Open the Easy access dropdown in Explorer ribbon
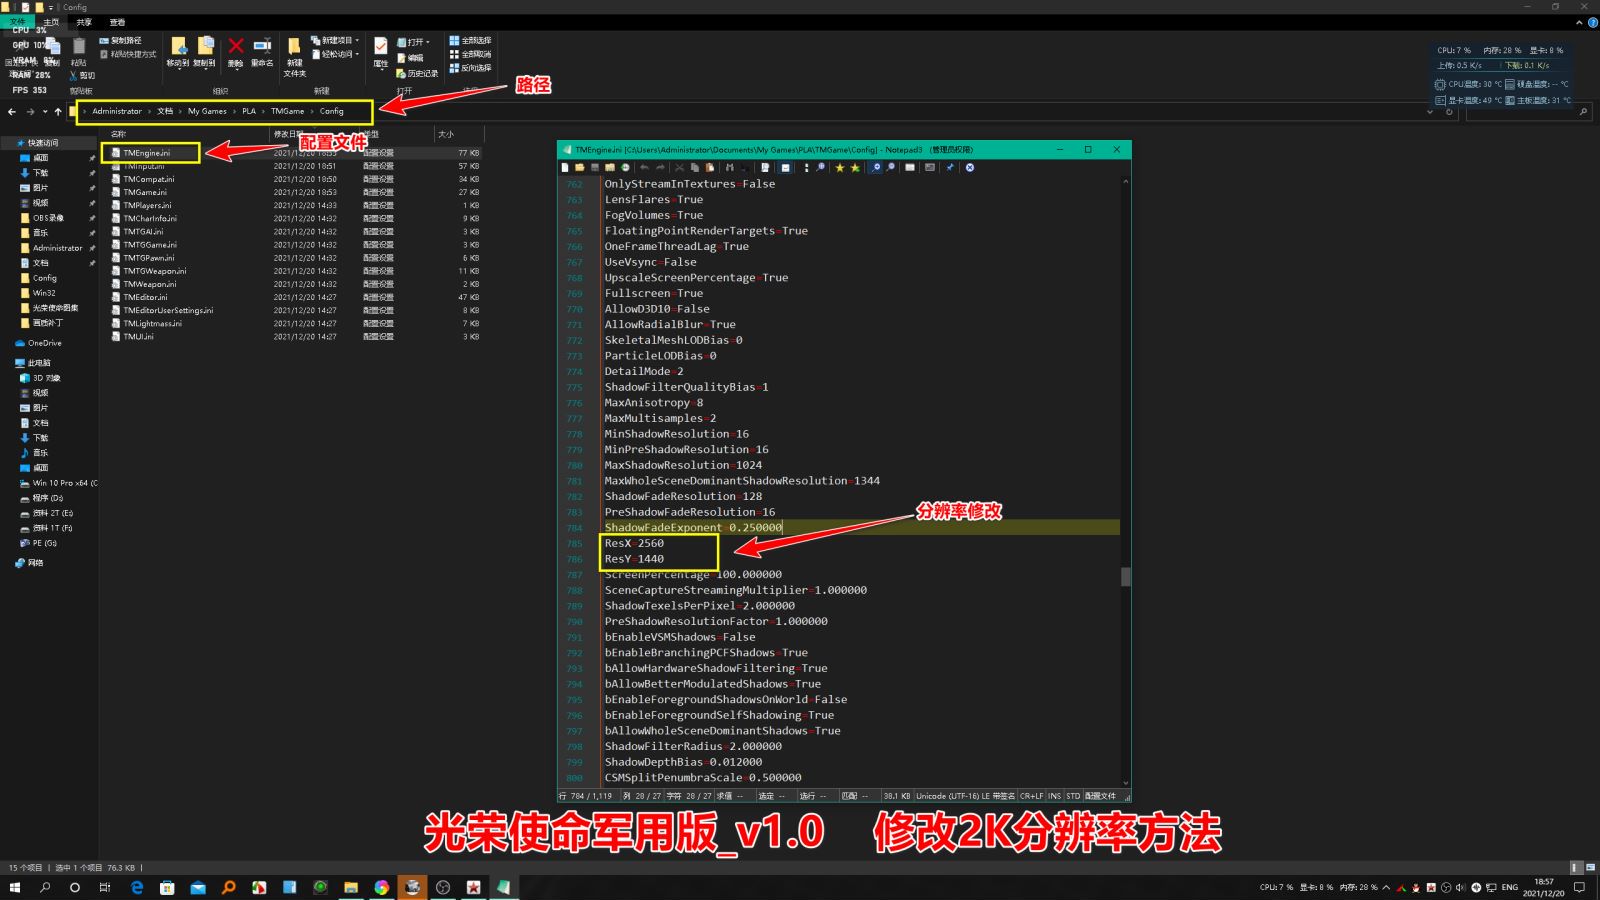1600x900 pixels. (x=335, y=54)
